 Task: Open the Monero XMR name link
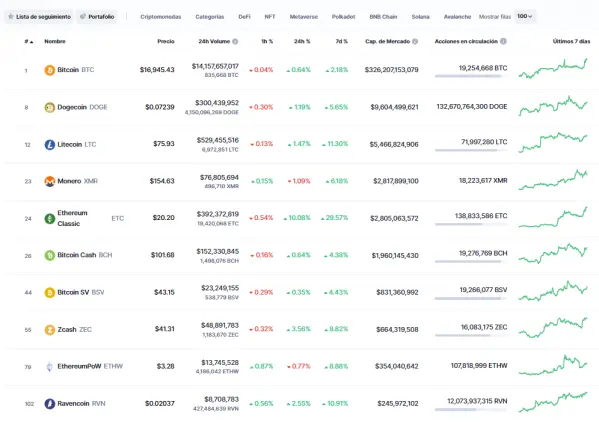[x=78, y=181]
